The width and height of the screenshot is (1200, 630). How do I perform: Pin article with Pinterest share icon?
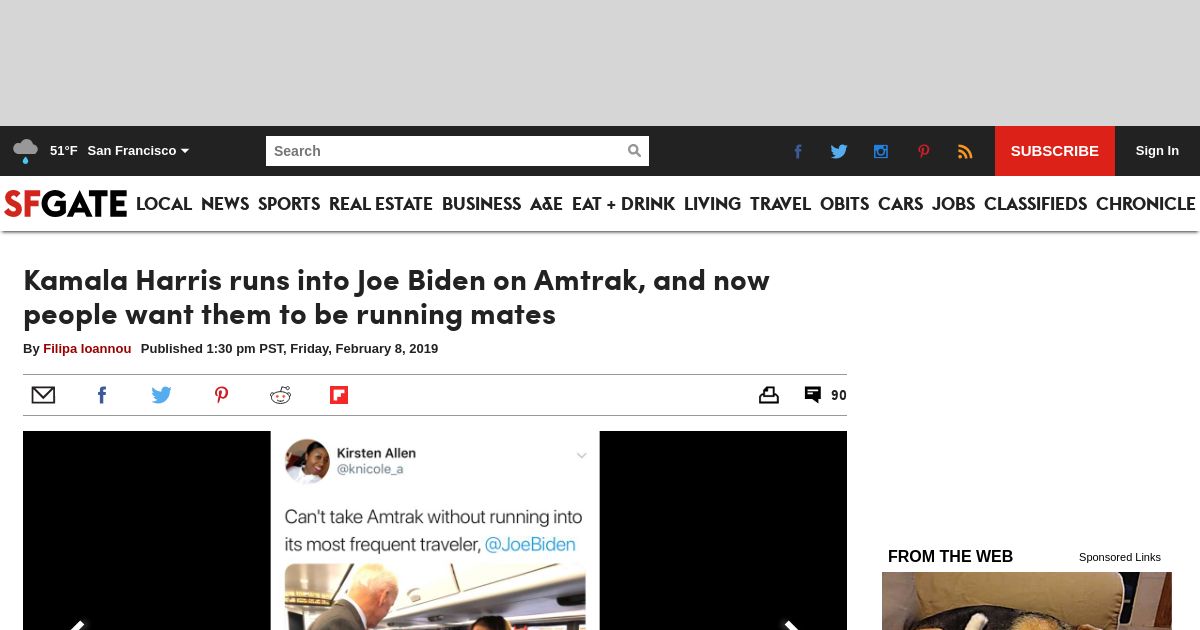pos(221,395)
